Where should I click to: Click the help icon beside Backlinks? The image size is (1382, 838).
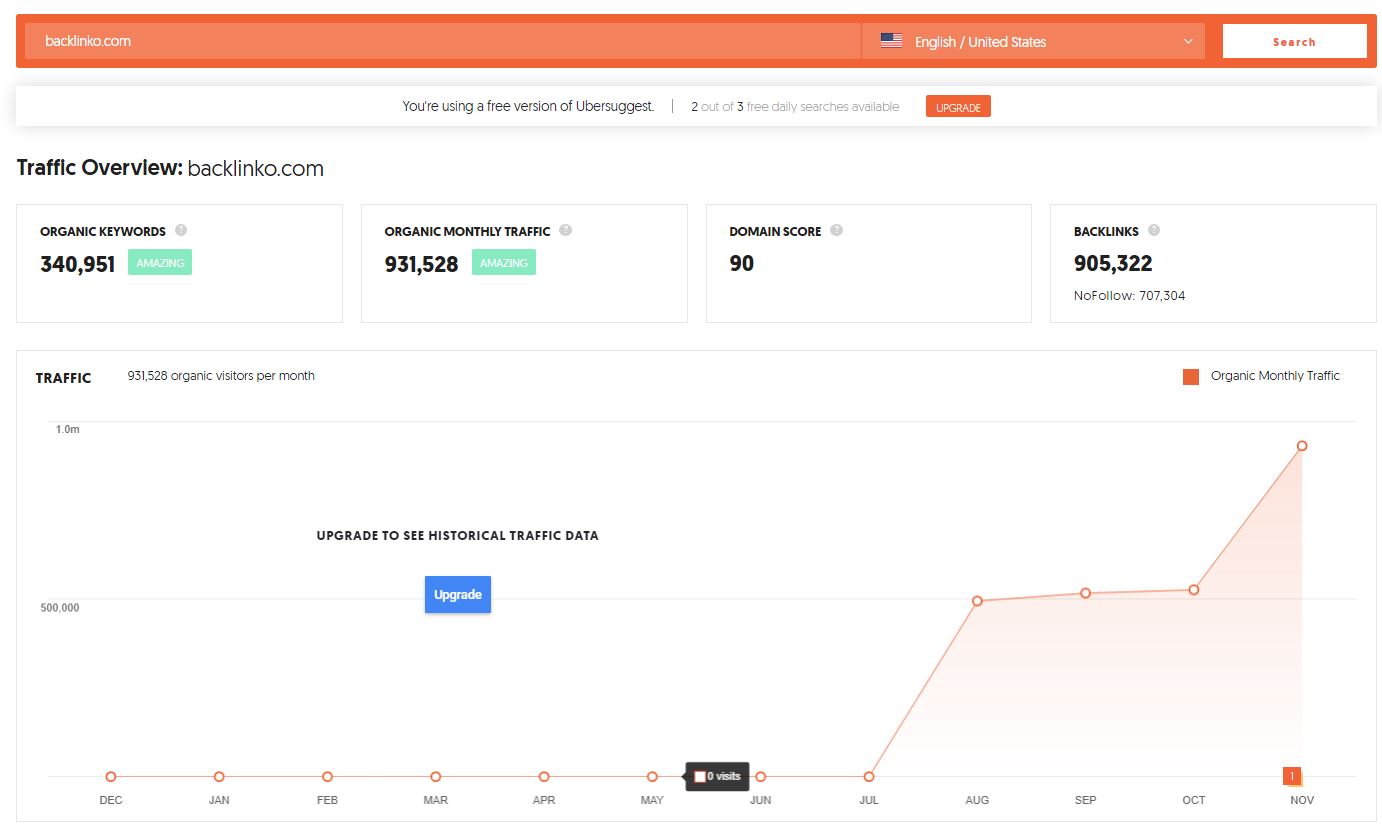pos(1154,230)
